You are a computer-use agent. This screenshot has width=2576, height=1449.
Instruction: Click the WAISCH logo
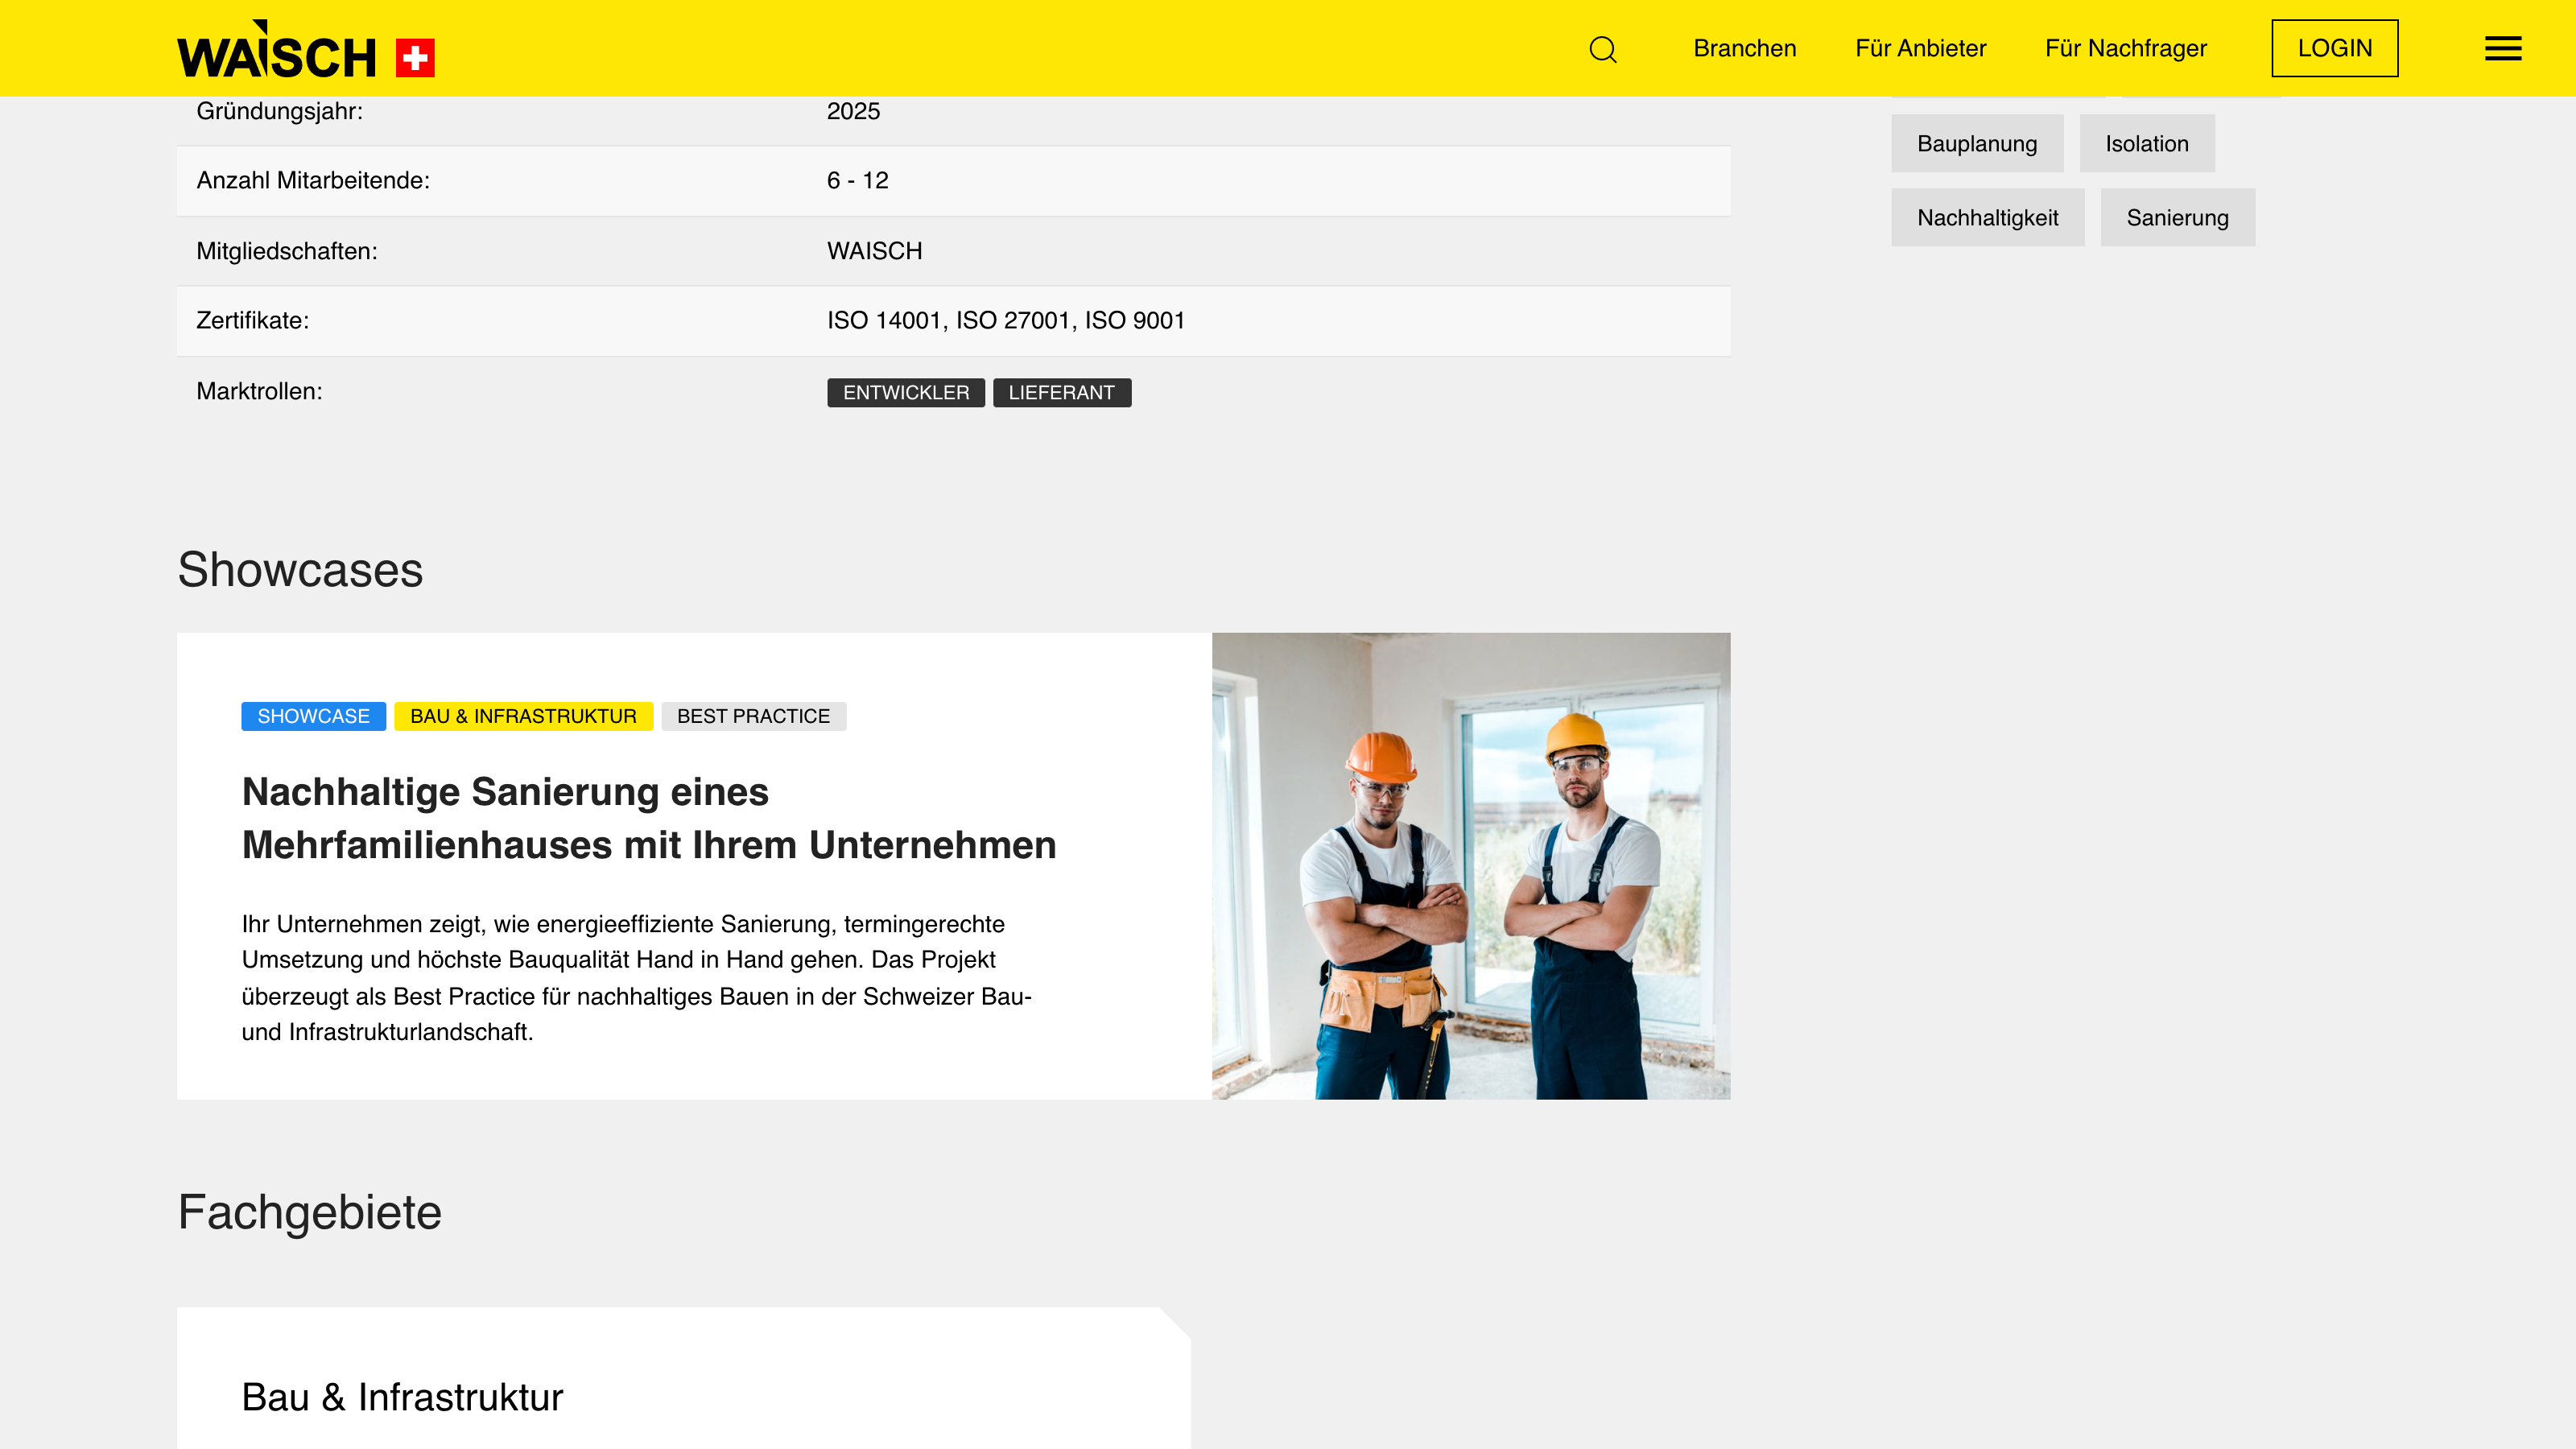277,50
